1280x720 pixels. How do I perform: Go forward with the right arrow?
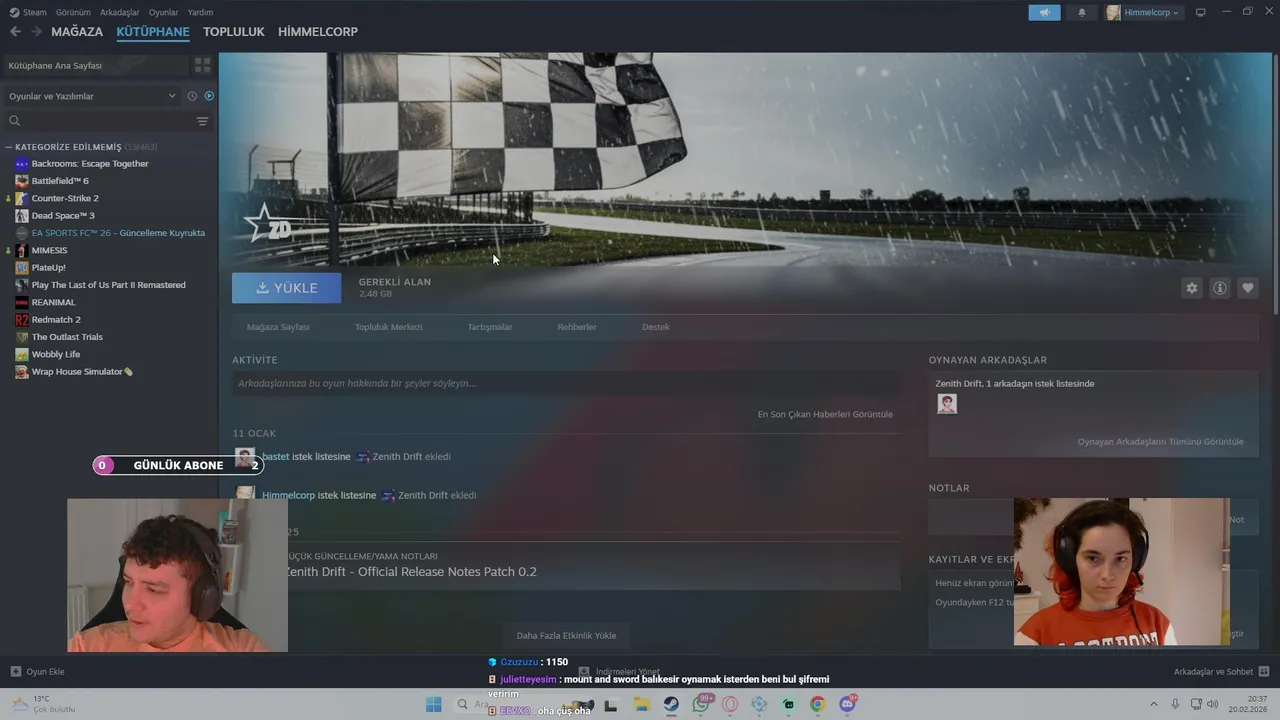click(x=37, y=32)
